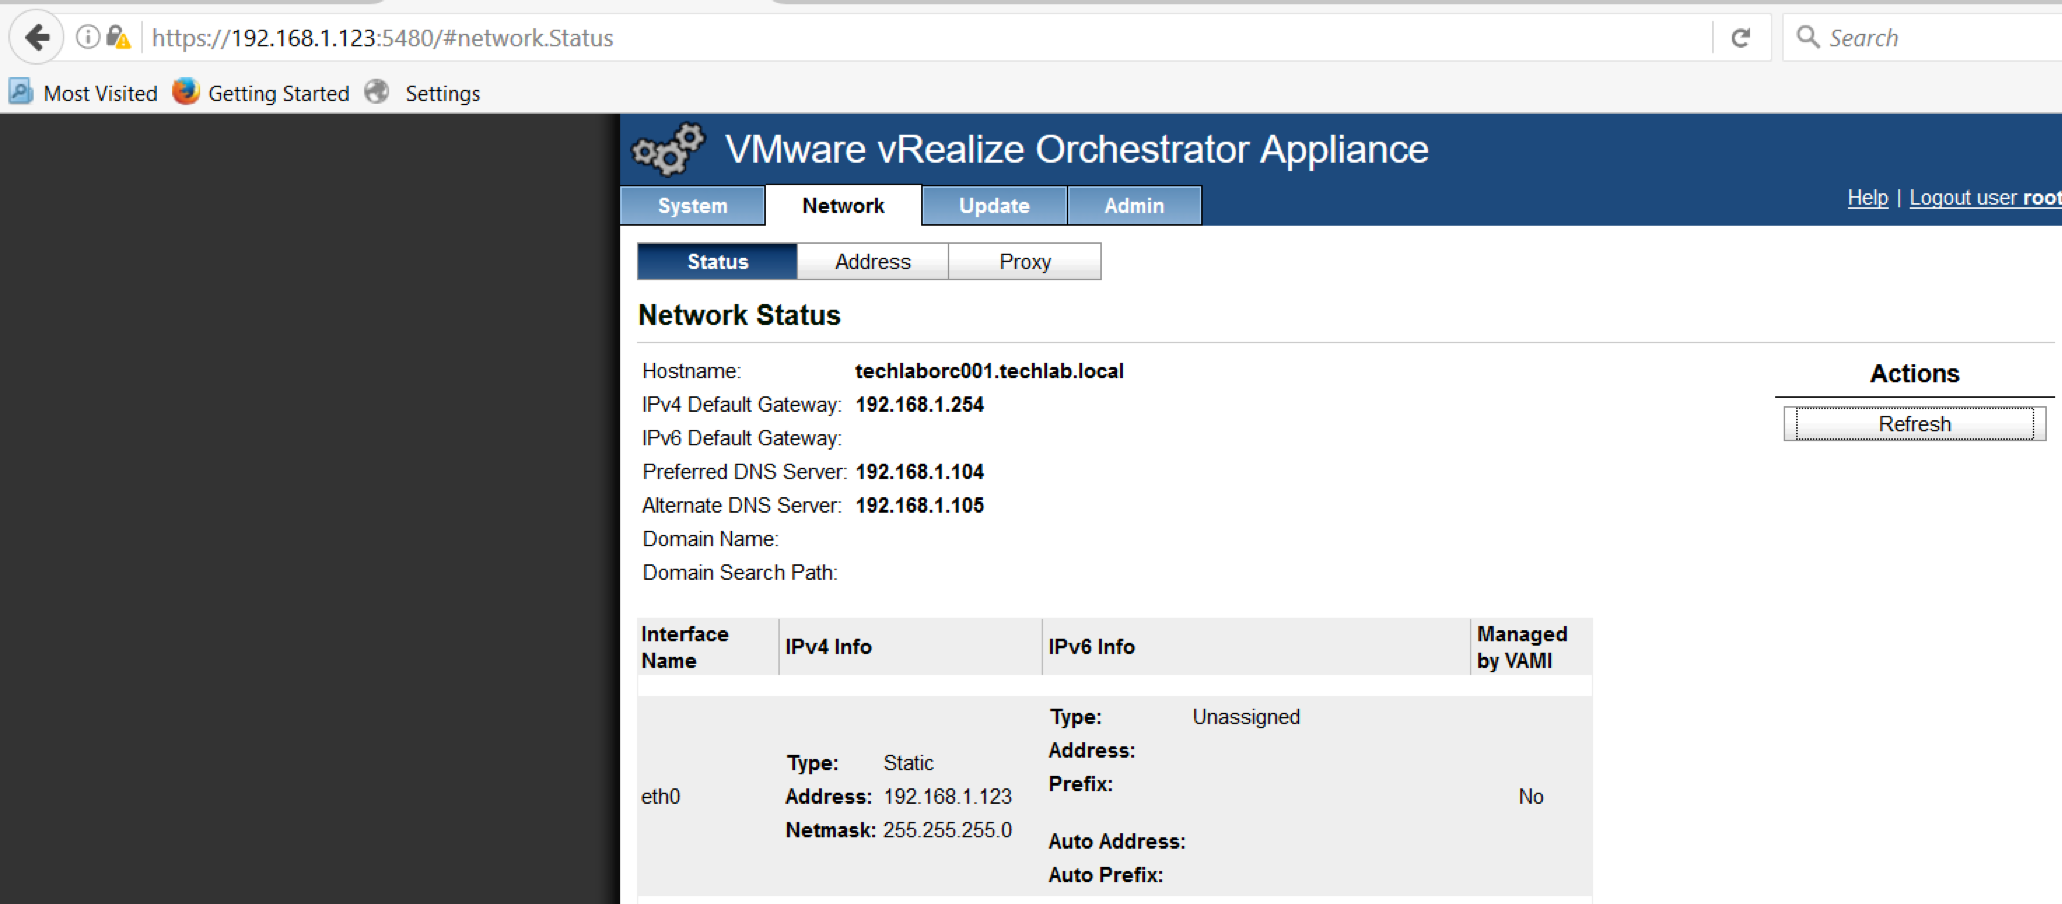The width and height of the screenshot is (2062, 904).
Task: Click the Network Status heading
Action: tap(739, 316)
